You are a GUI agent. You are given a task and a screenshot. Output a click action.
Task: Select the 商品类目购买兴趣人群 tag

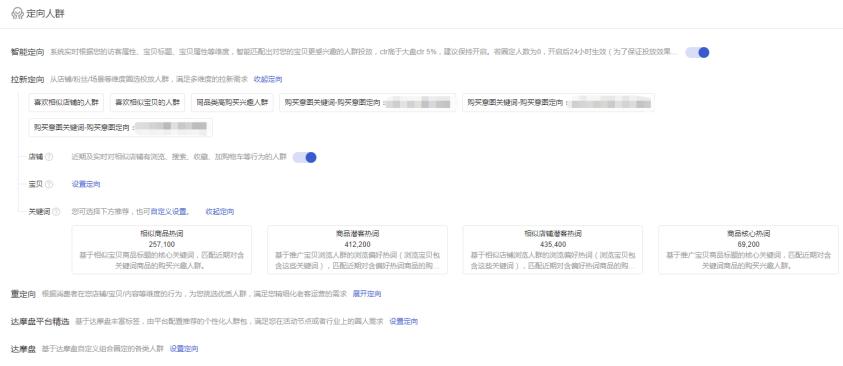pyautogui.click(x=232, y=102)
